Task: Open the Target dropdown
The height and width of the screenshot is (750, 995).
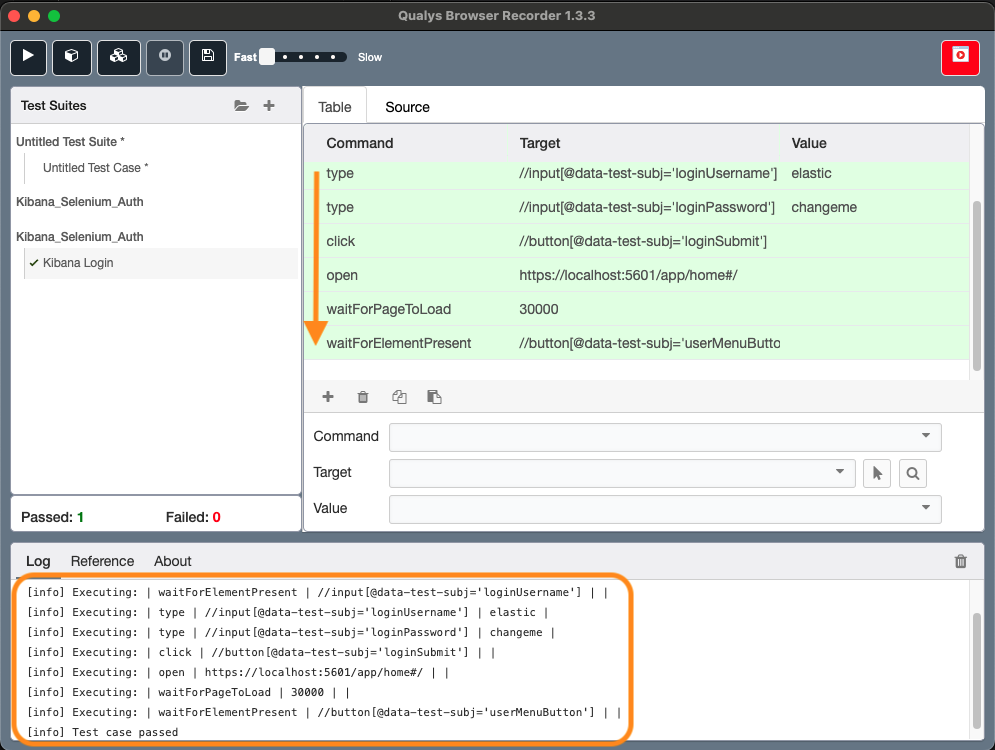Action: (838, 473)
